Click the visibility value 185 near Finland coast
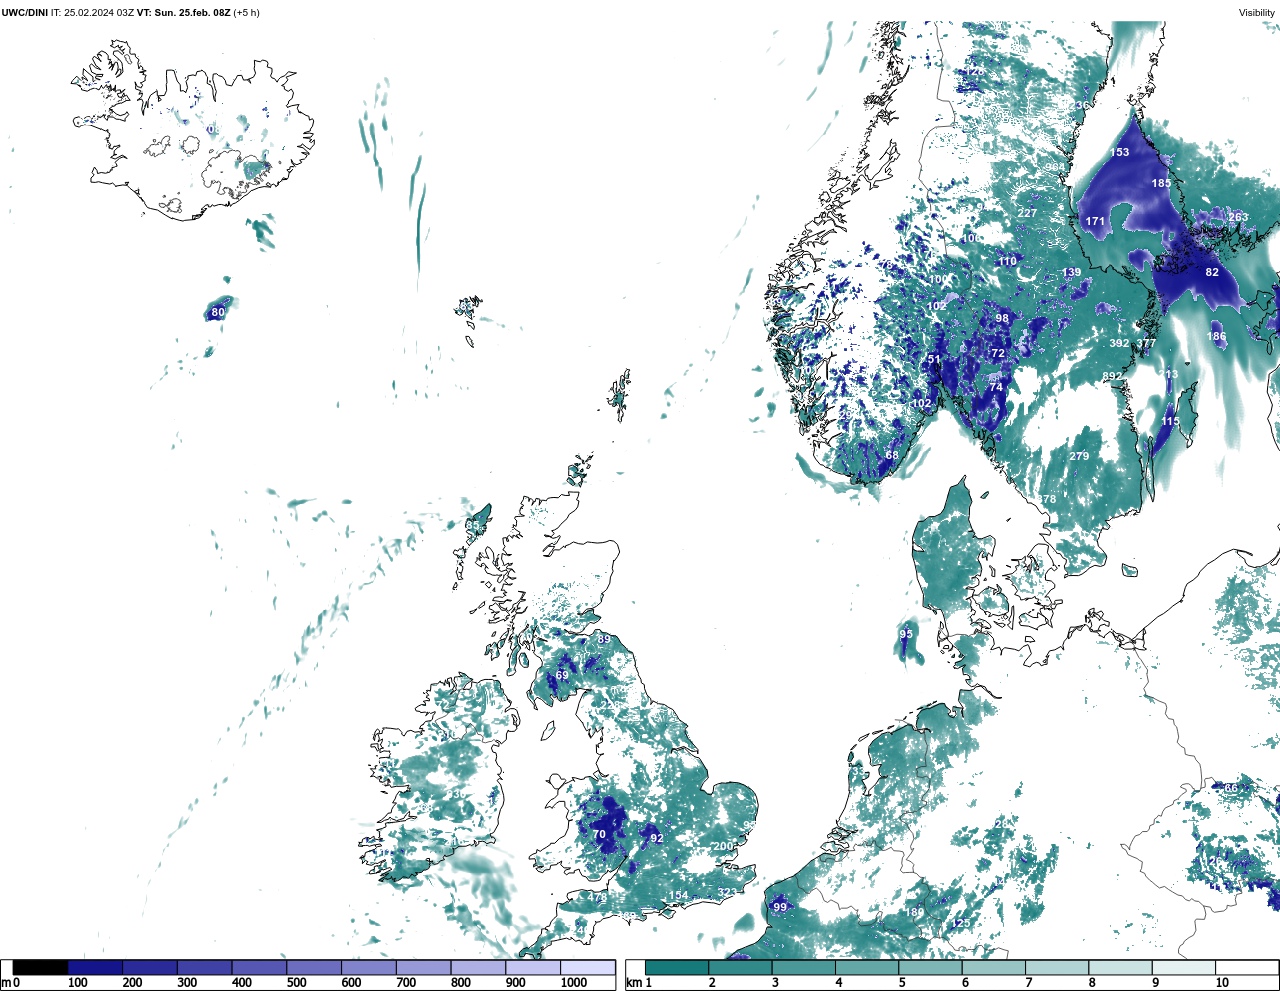Viewport: 1280px width, 991px height. (1161, 183)
